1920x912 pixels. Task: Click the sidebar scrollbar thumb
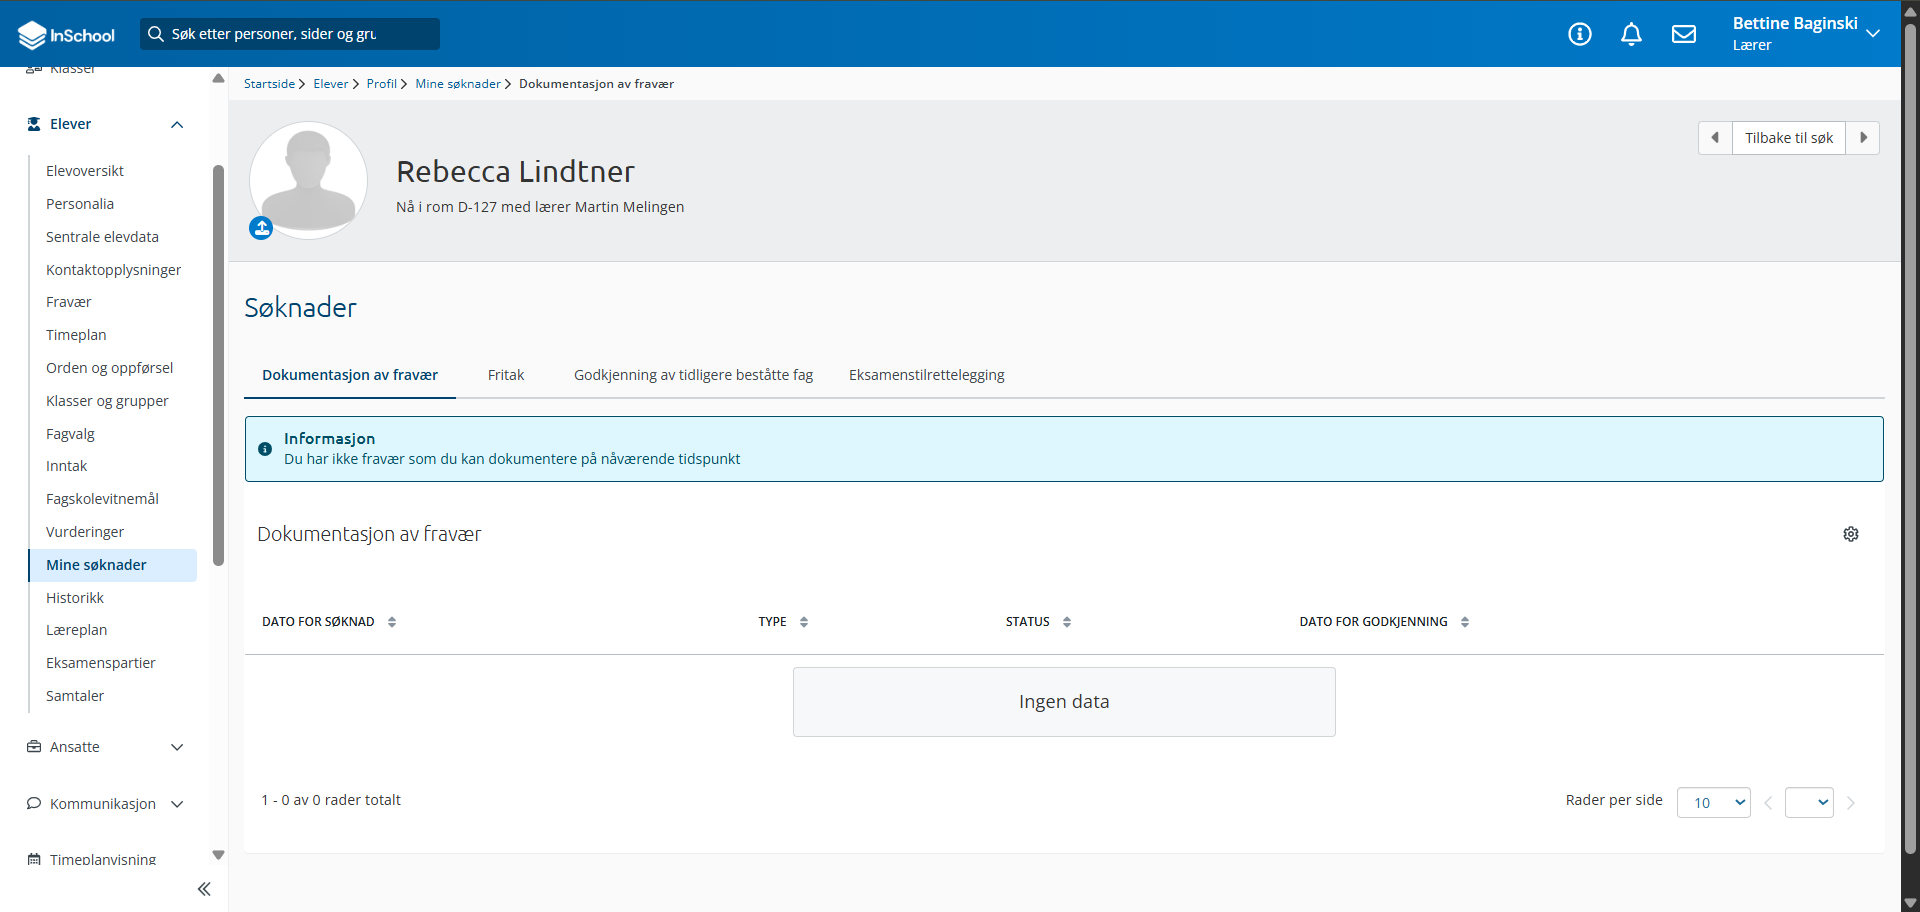218,365
